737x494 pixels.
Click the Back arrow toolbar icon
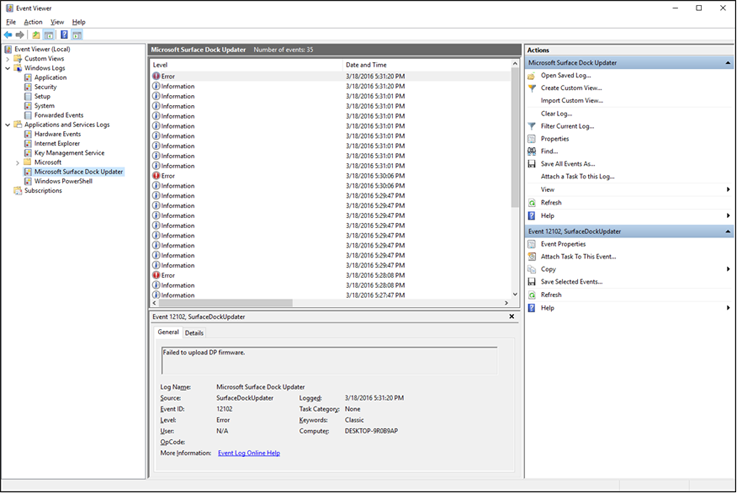(8, 35)
